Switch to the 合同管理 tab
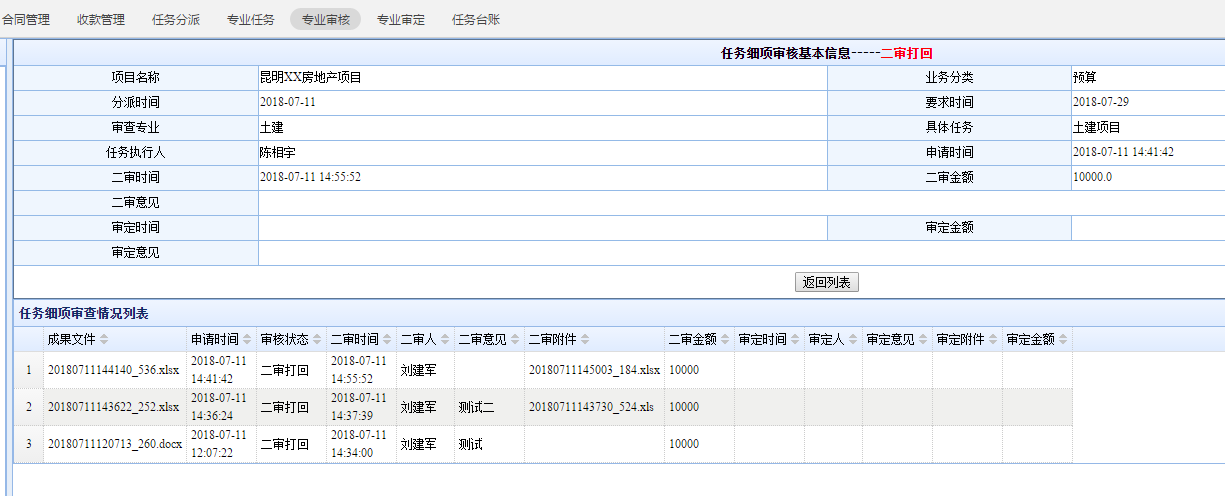 pos(26,19)
